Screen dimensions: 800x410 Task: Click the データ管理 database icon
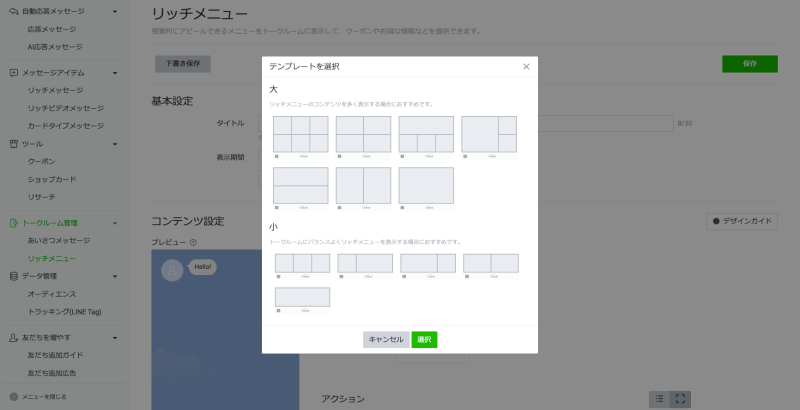pyautogui.click(x=13, y=276)
